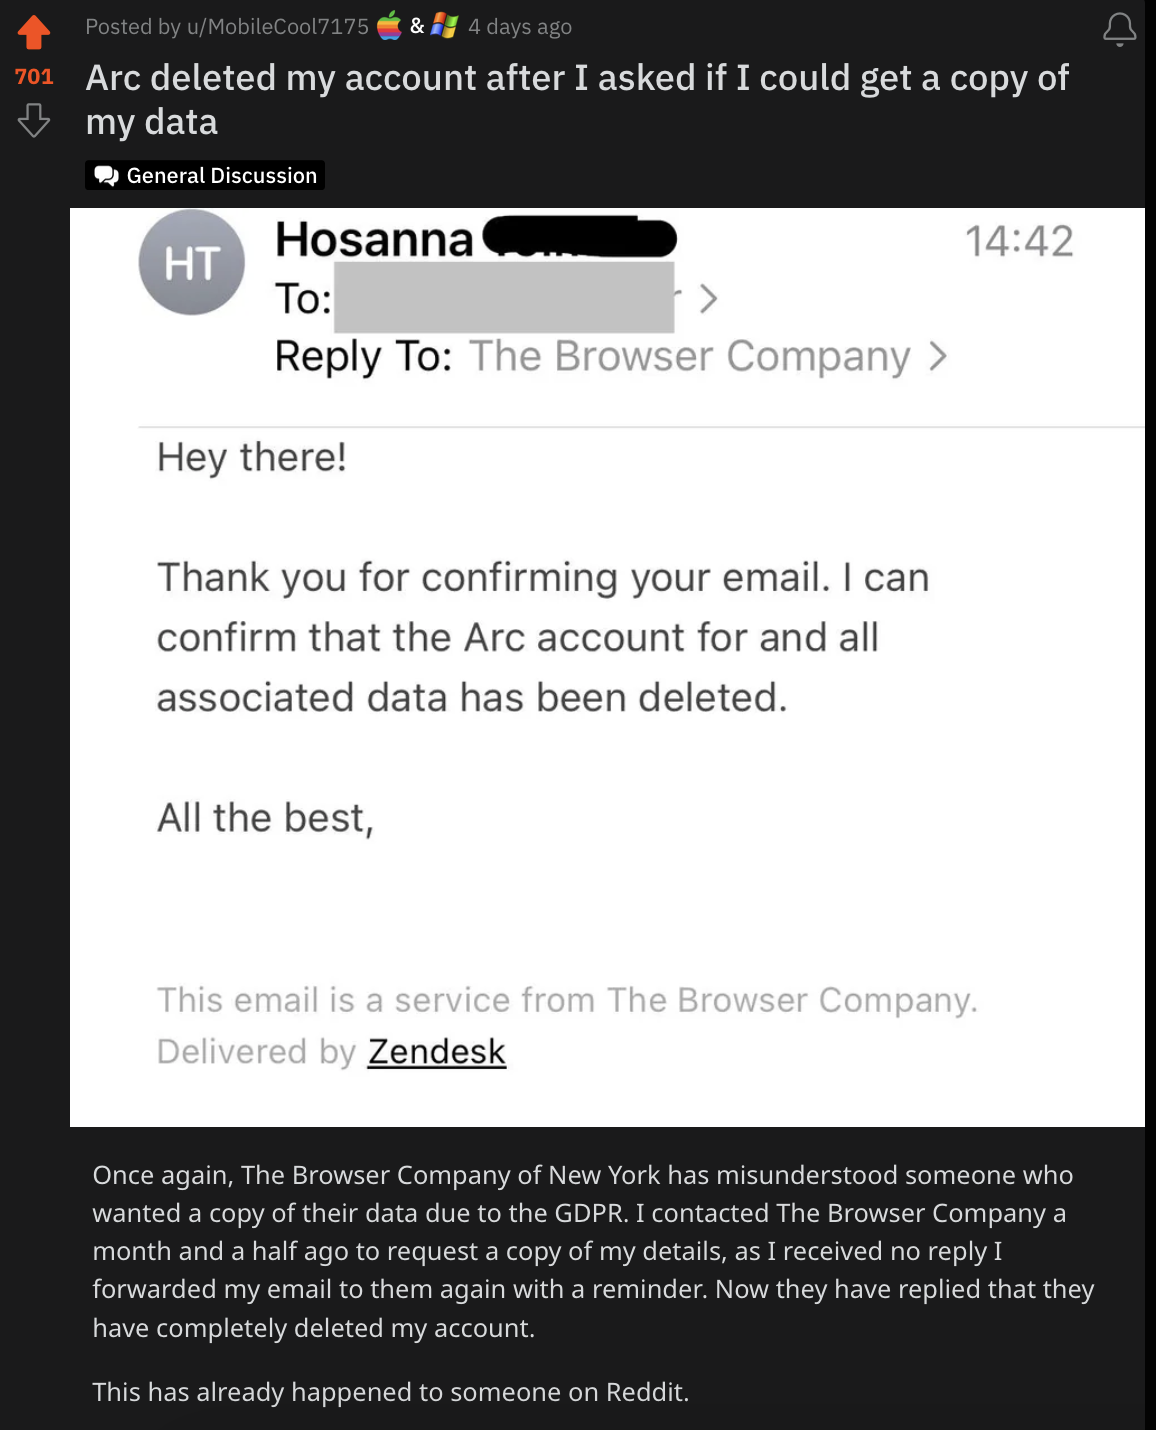1156x1430 pixels.
Task: Click the '4 days ago' timestamp
Action: coord(520,27)
